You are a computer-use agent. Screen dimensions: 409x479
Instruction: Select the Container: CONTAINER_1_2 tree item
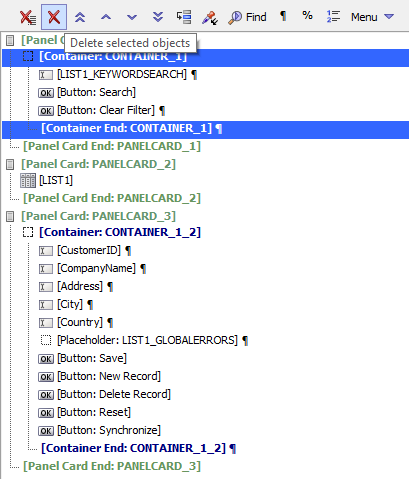pyautogui.click(x=120, y=232)
